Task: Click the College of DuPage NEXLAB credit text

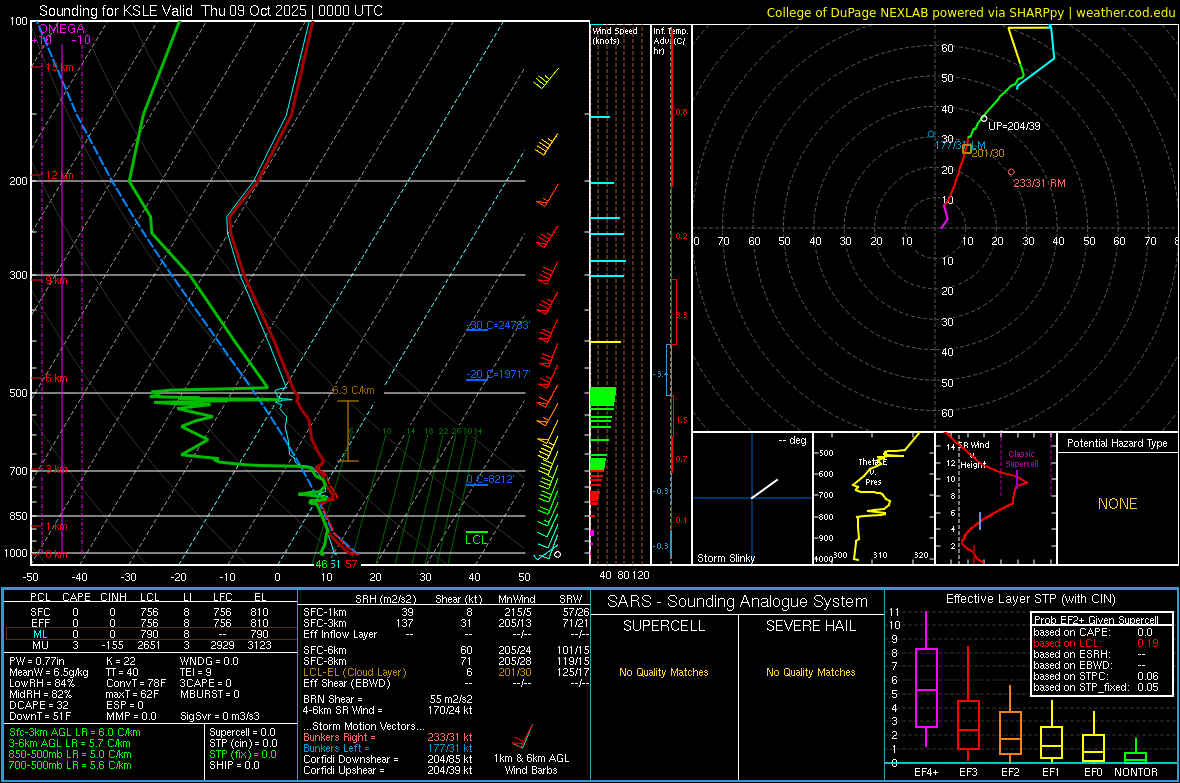Action: coord(970,13)
